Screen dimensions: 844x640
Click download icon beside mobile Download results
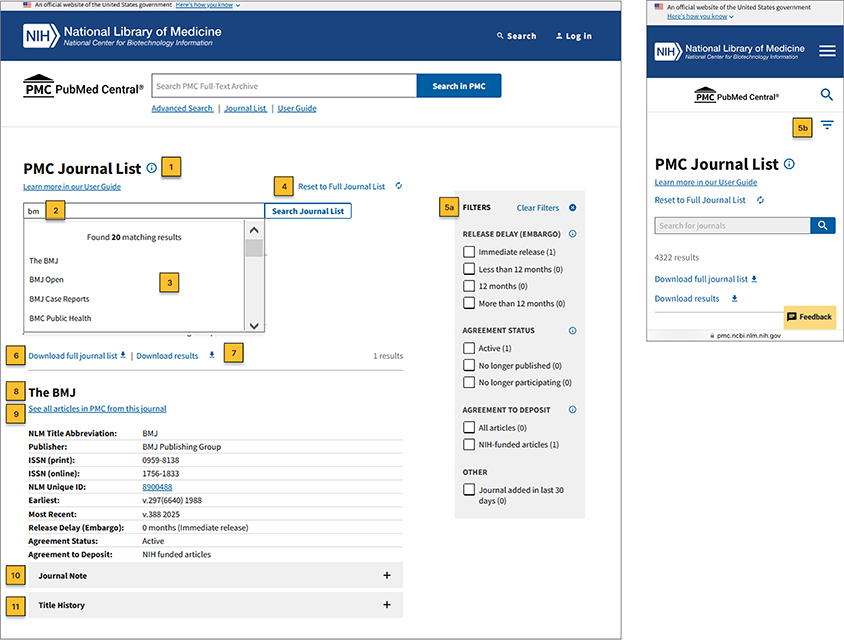(734, 298)
